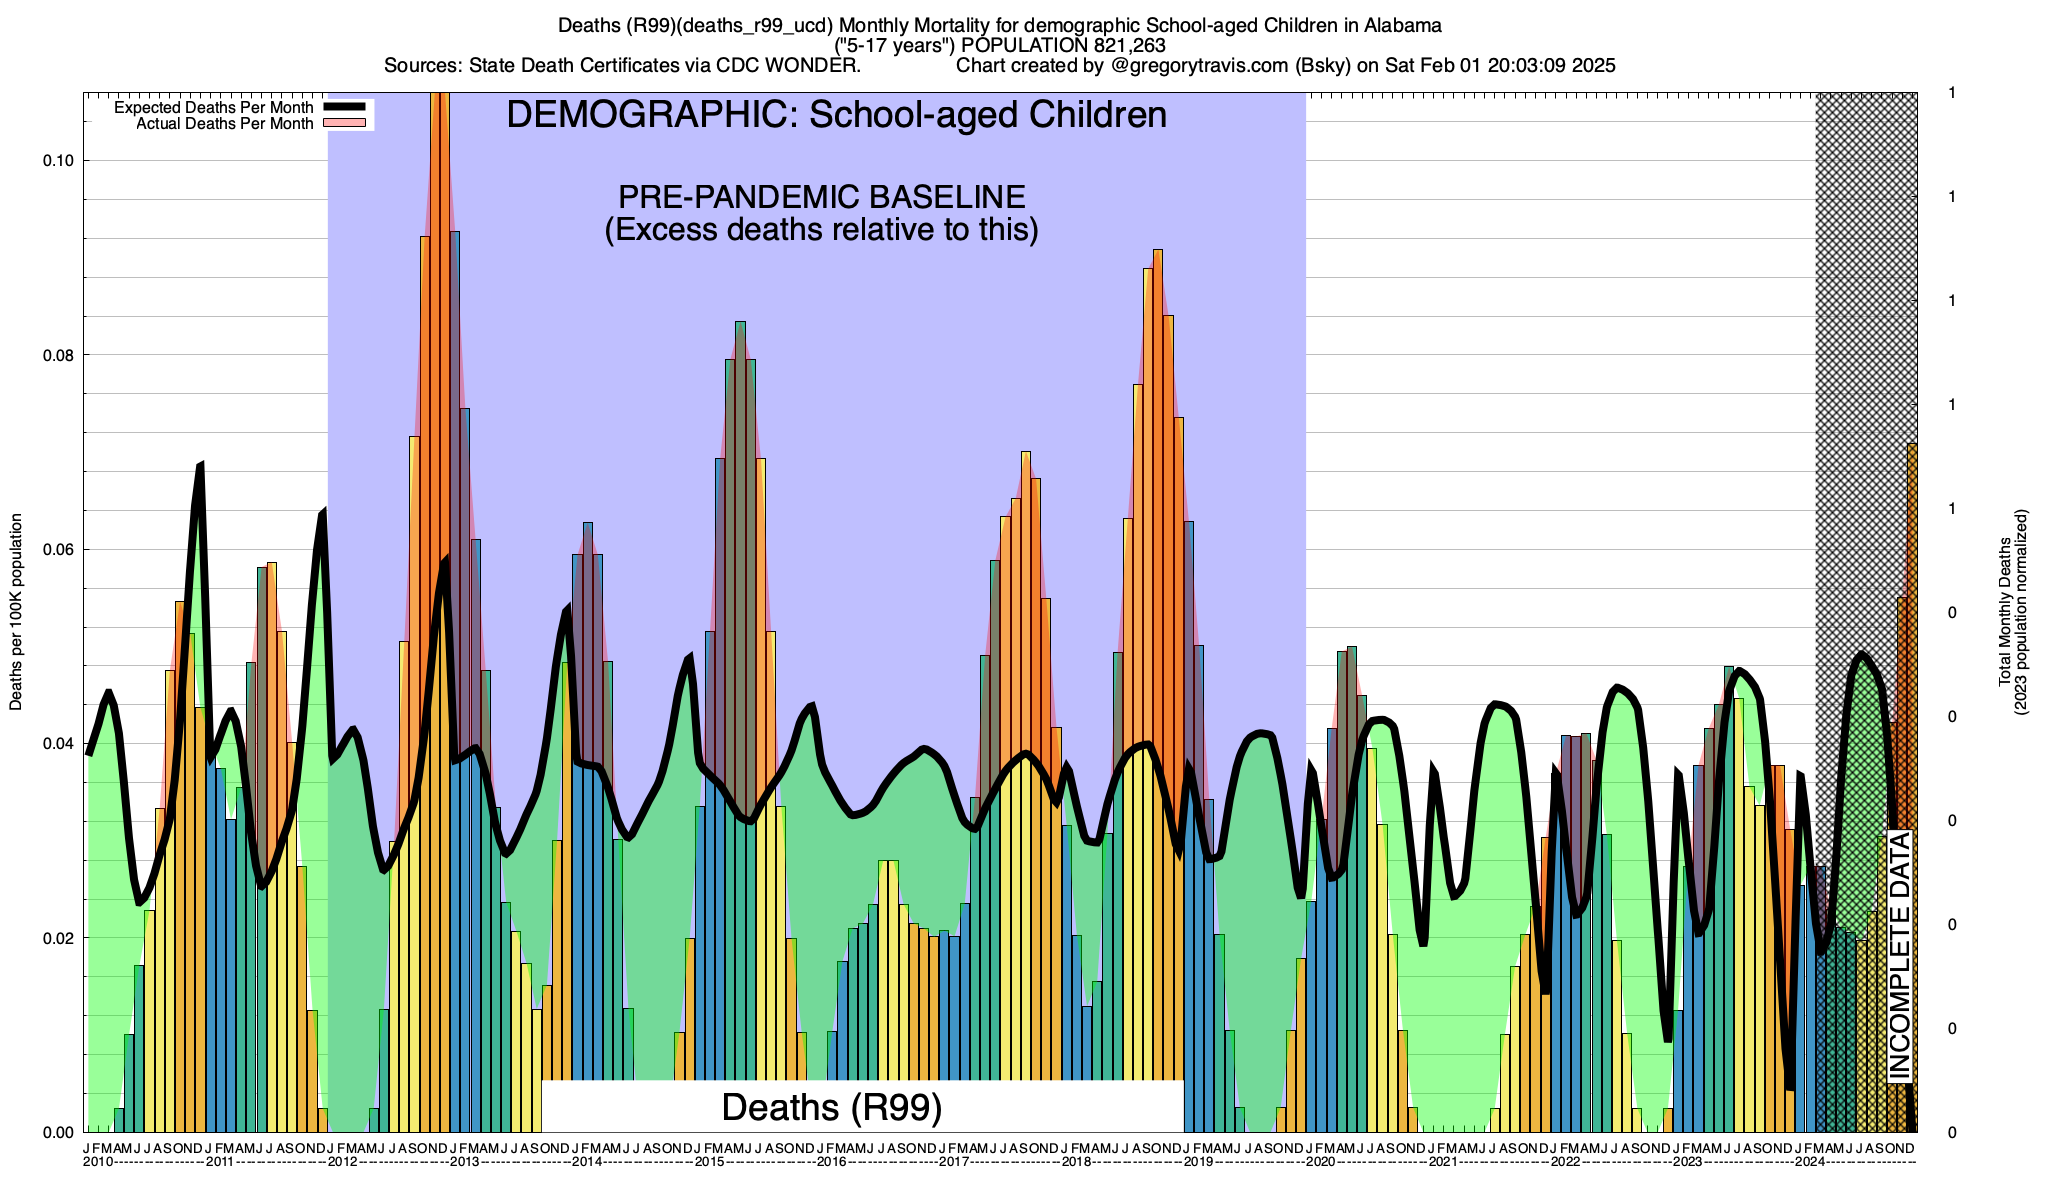
Task: Click the 2015 year label on x-axis
Action: click(x=709, y=1162)
